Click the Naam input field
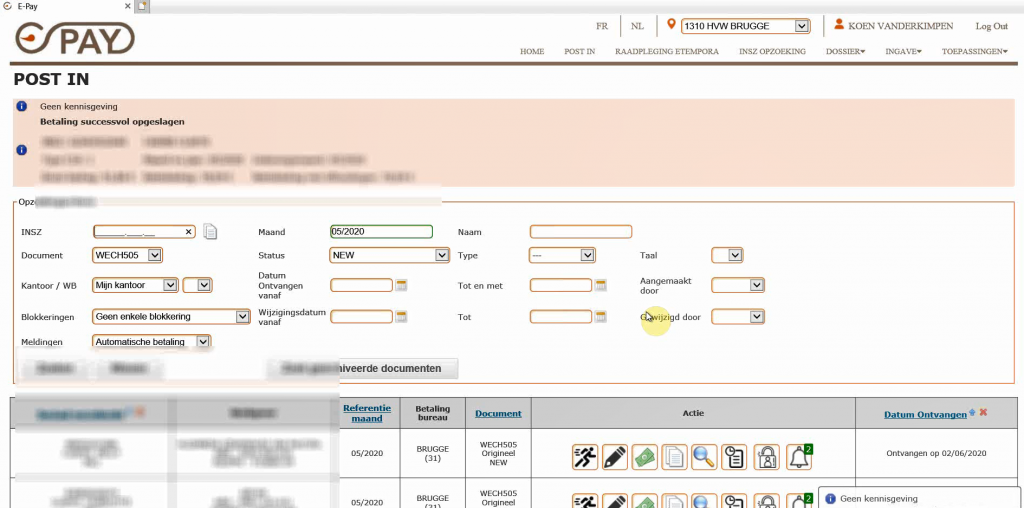Viewport: 1024px width, 508px height. tap(581, 232)
